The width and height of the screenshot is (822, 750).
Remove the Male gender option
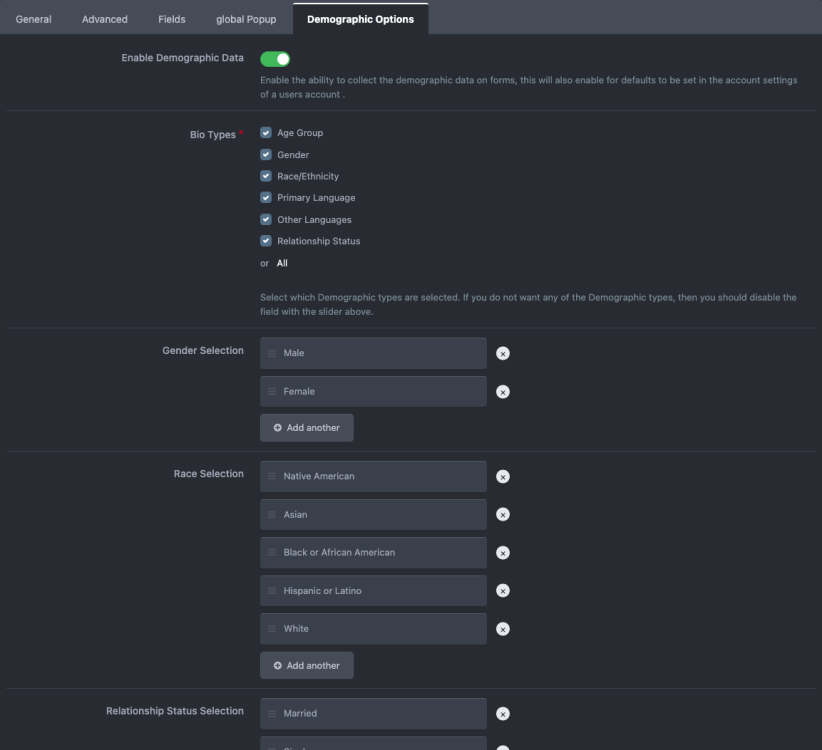click(503, 353)
